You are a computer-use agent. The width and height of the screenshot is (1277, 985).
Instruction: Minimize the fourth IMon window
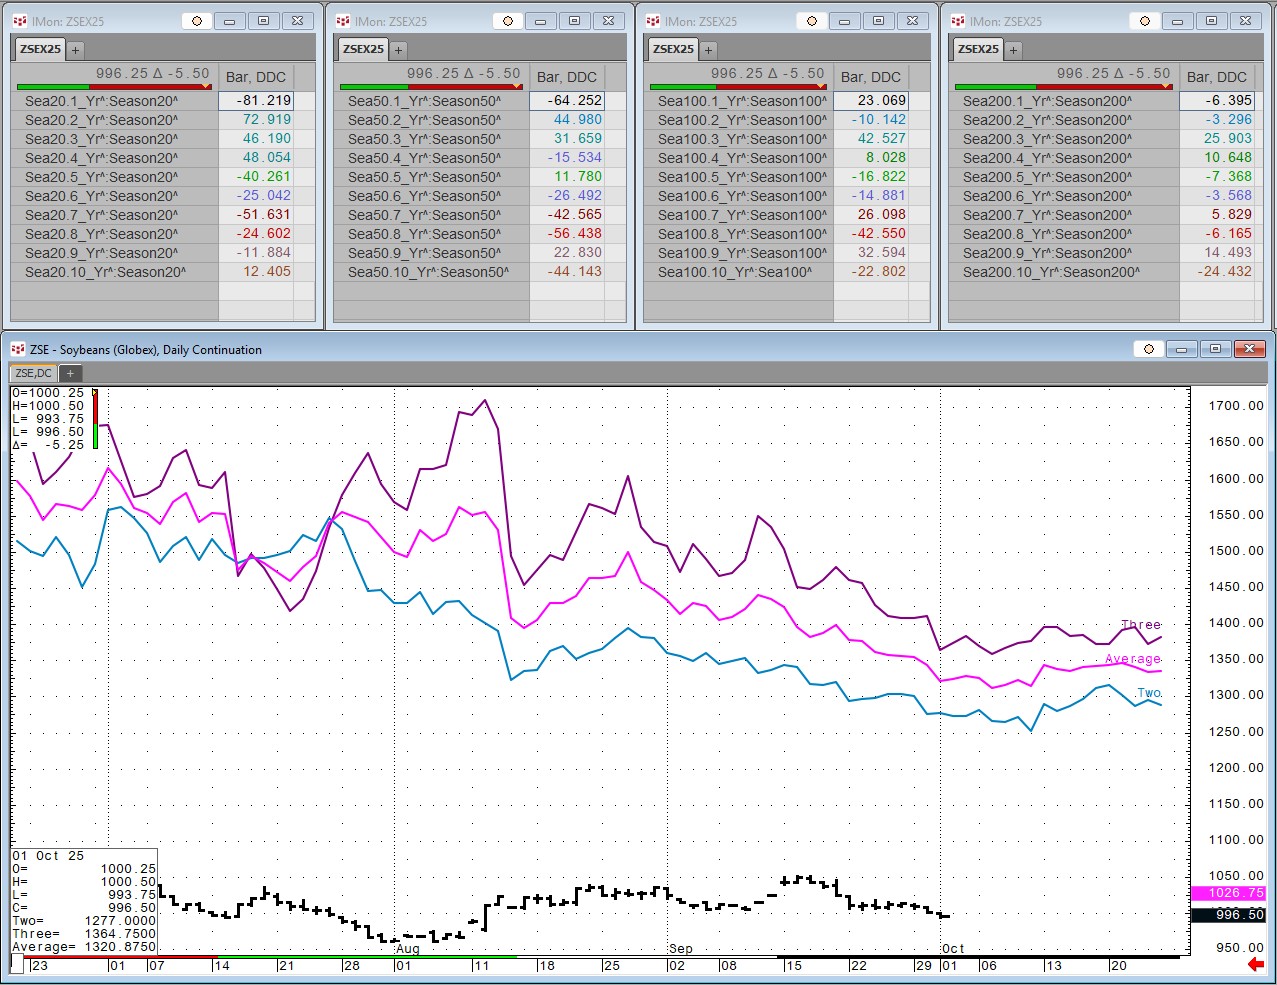(1177, 21)
